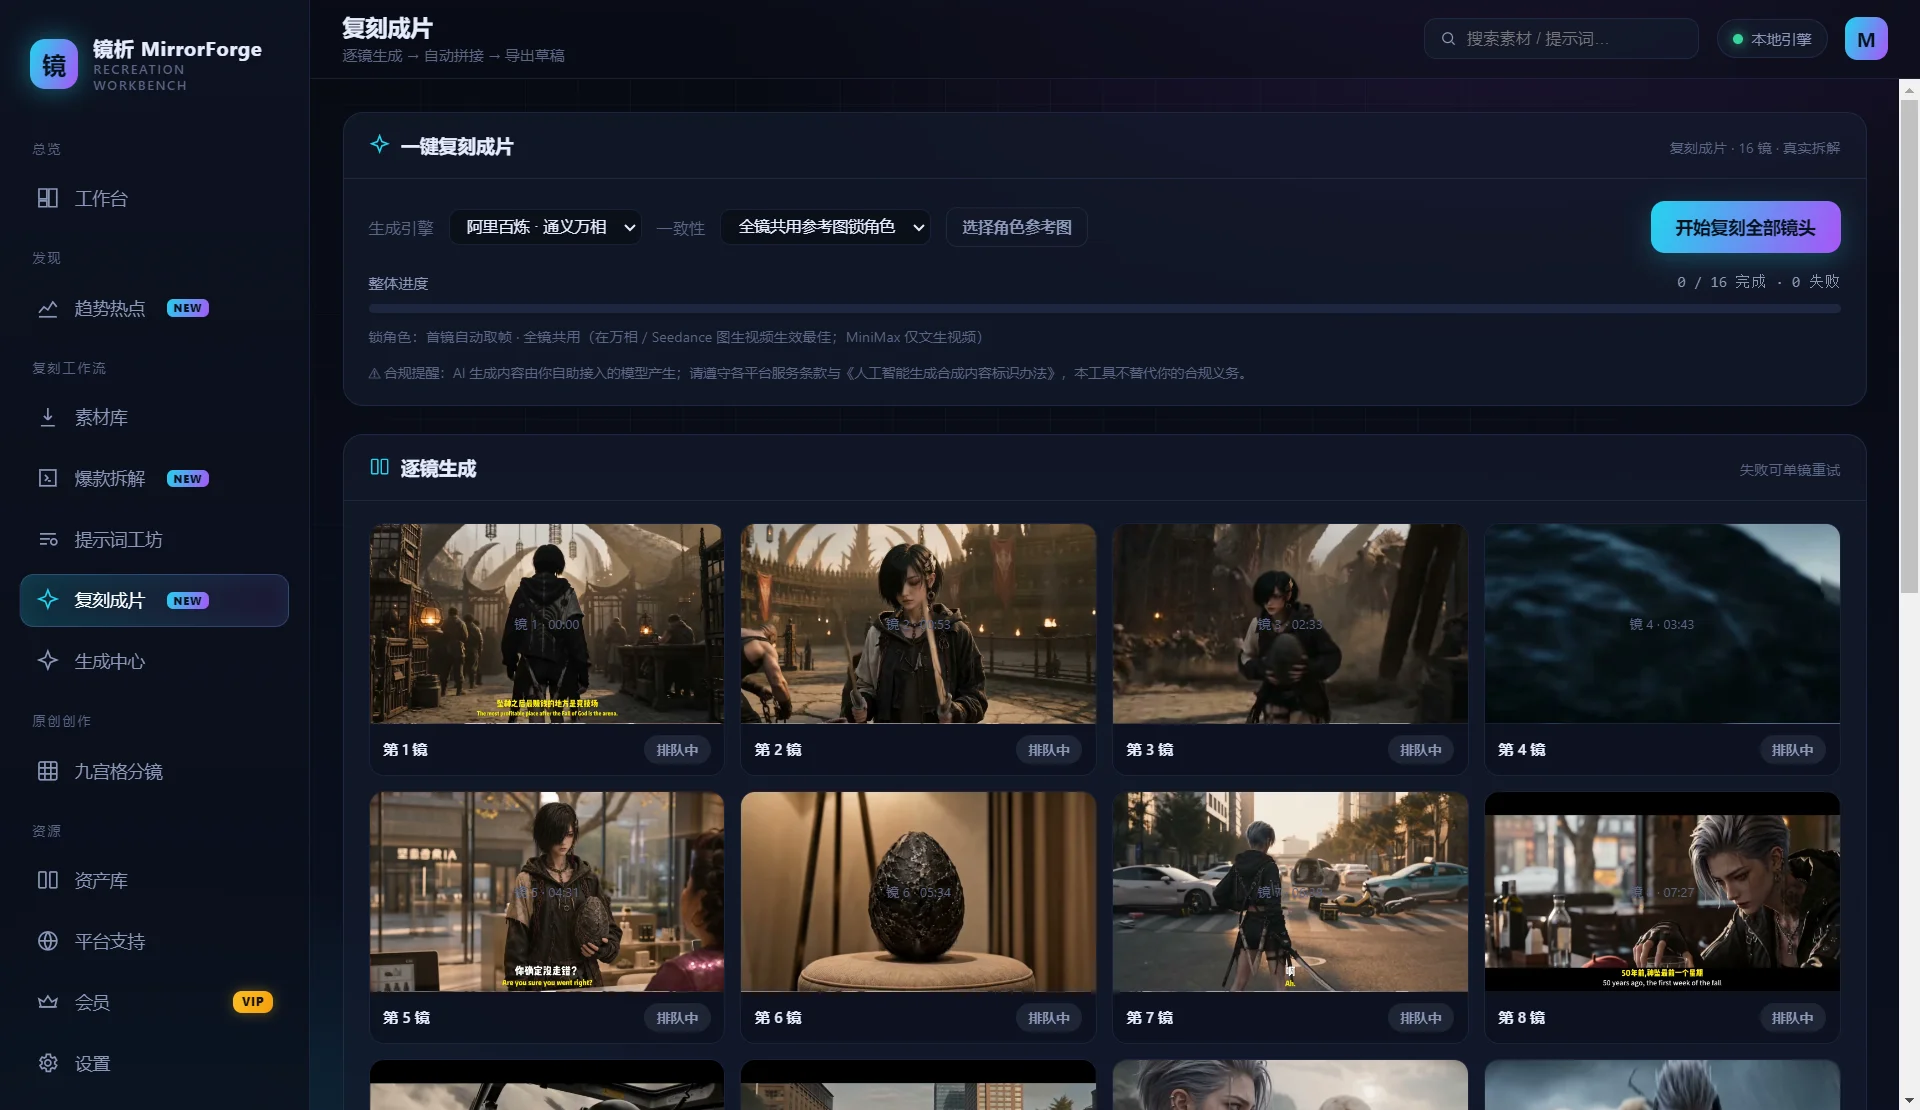The image size is (1920, 1110).
Task: Click 选择角色参考图 button
Action: tap(1016, 227)
